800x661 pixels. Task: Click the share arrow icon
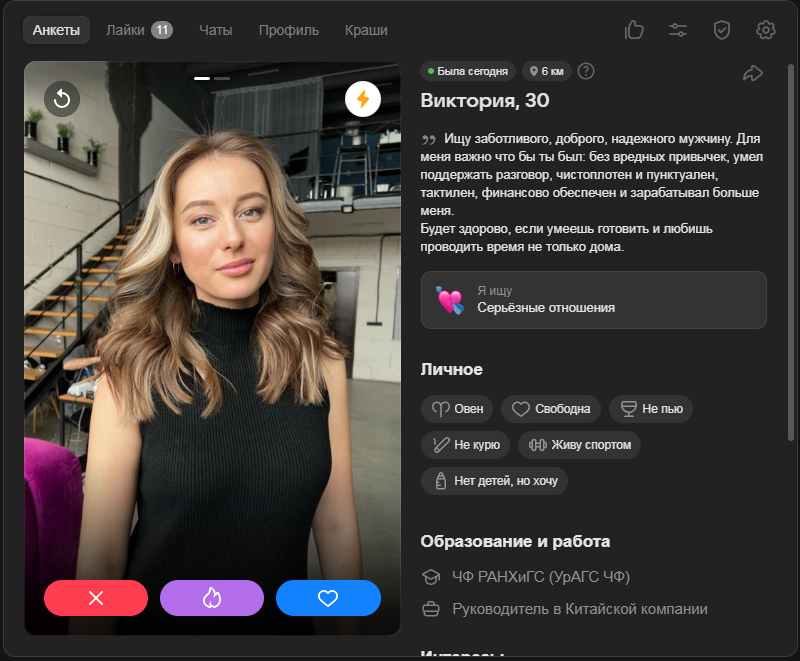click(x=753, y=73)
